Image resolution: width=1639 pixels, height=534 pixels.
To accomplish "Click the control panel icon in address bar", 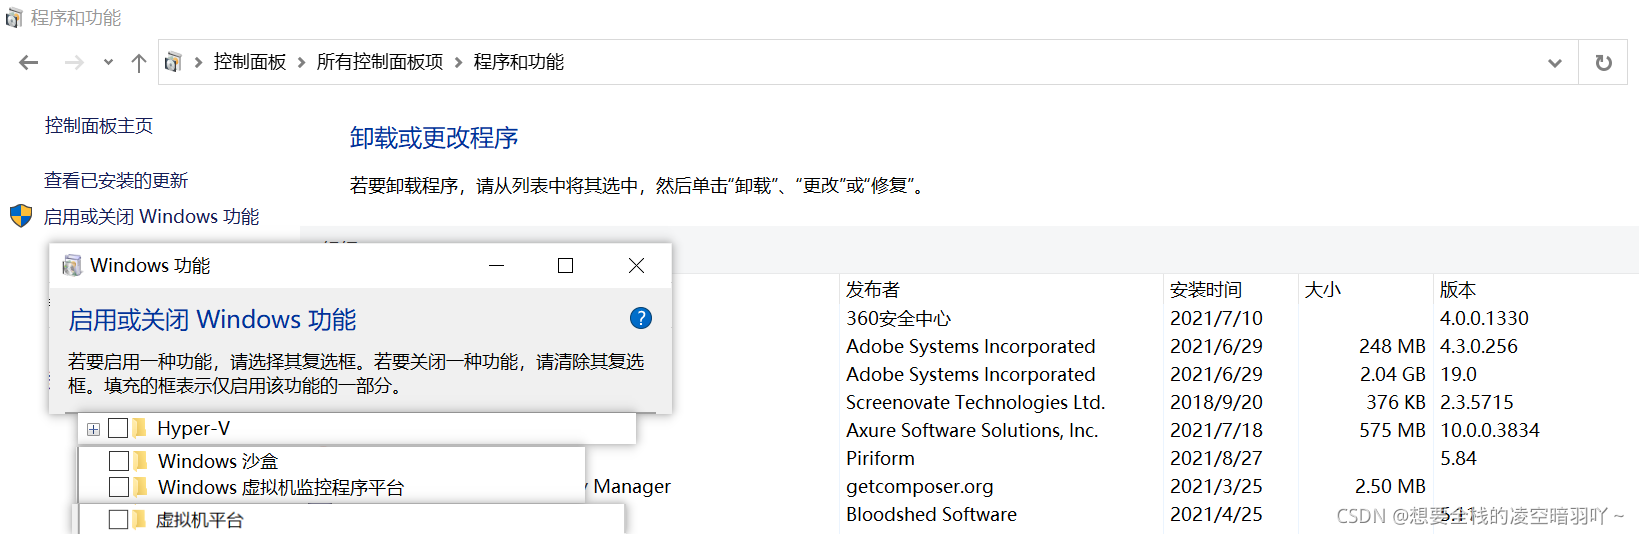I will 173,63.
